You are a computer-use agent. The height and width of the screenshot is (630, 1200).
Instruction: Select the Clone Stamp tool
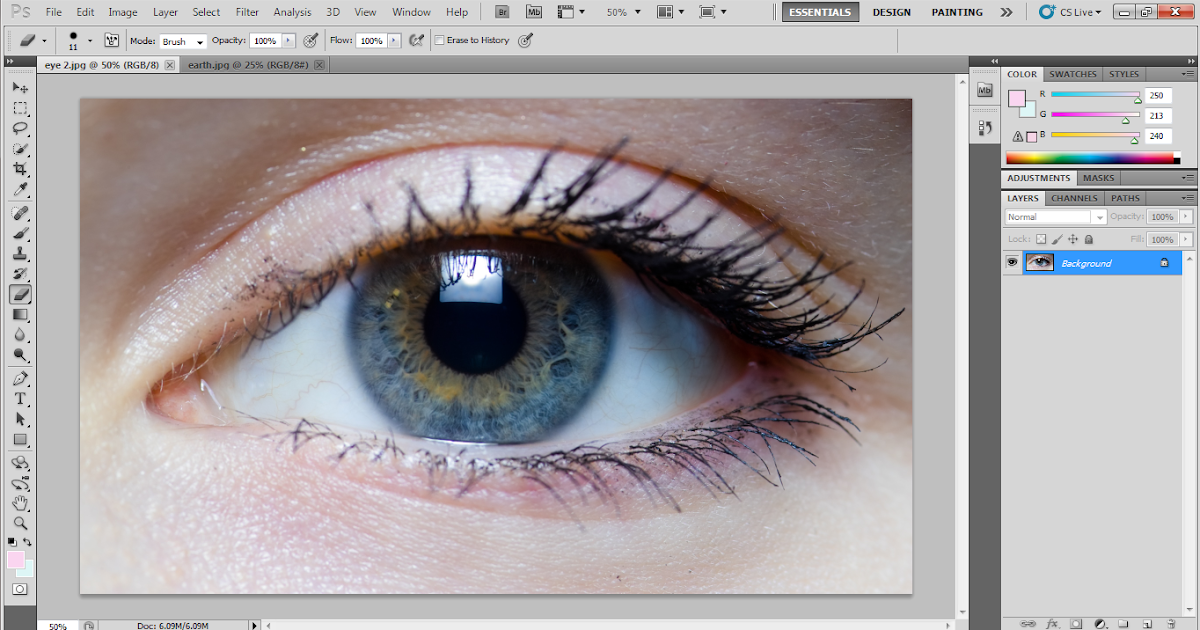tap(20, 253)
